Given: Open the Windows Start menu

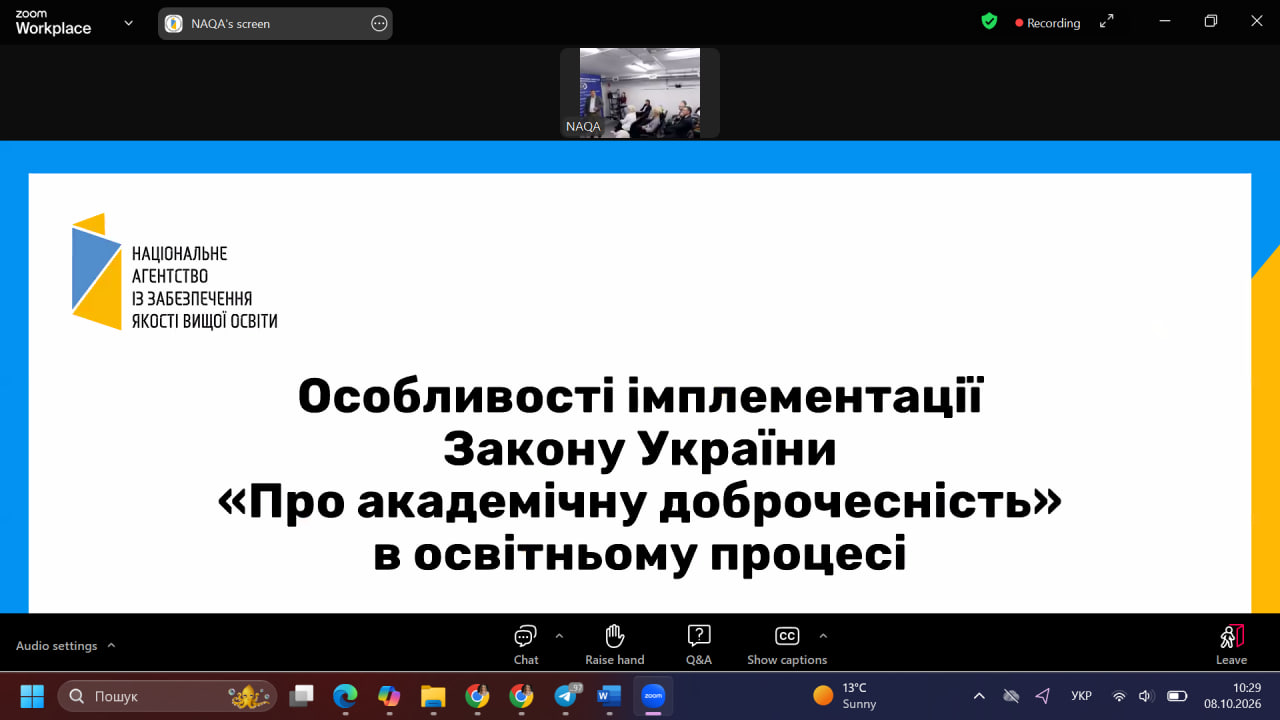Looking at the screenshot, I should pyautogui.click(x=32, y=696).
